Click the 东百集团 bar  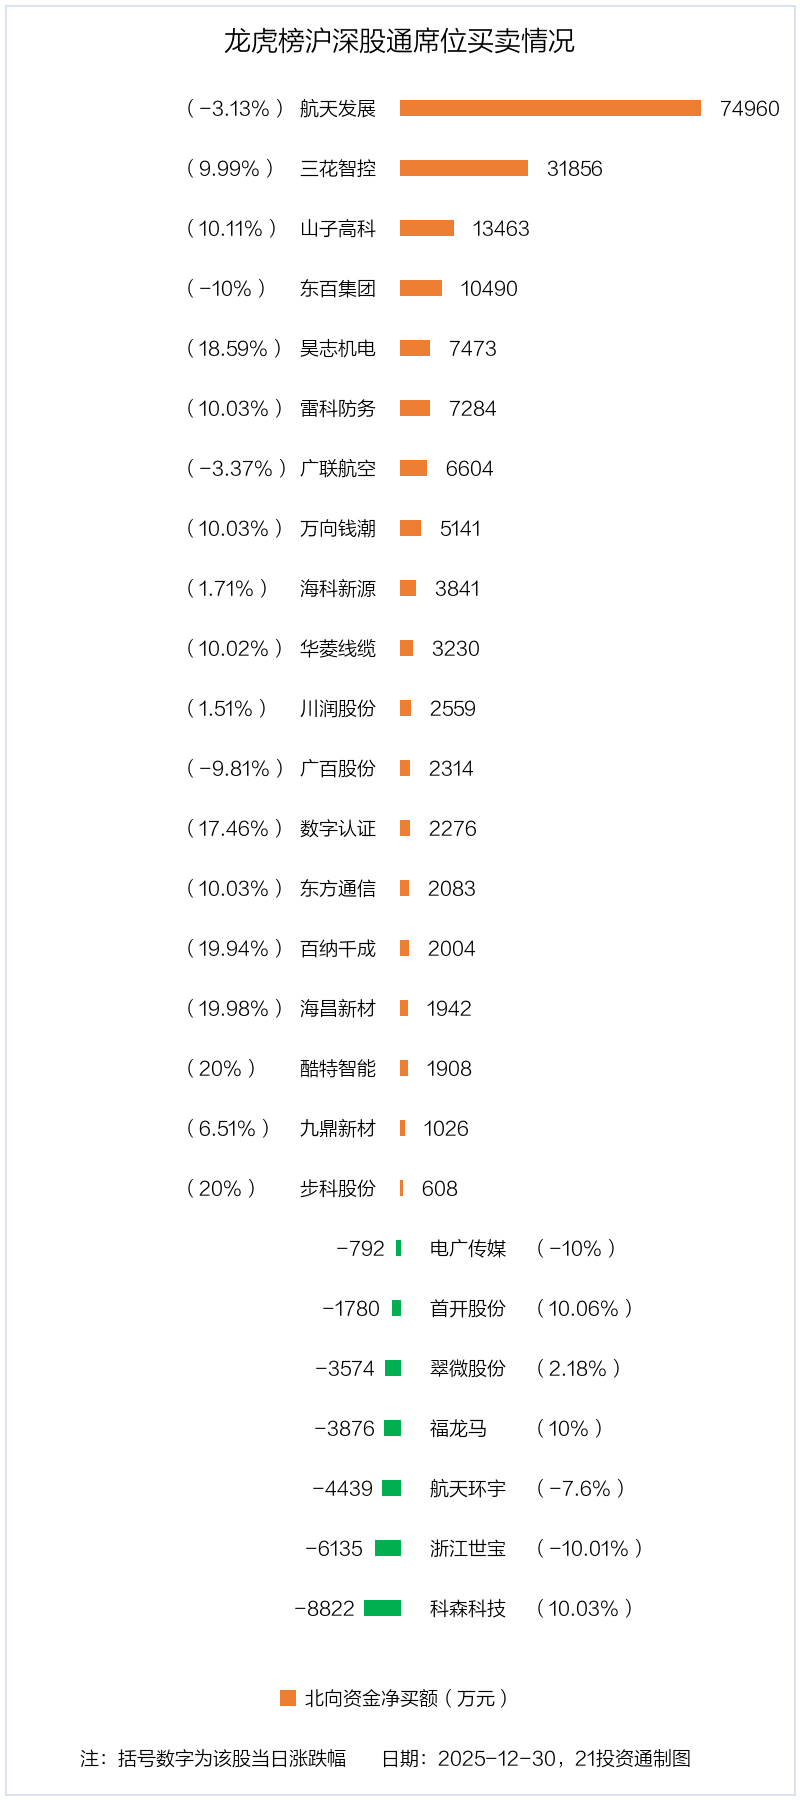(421, 288)
